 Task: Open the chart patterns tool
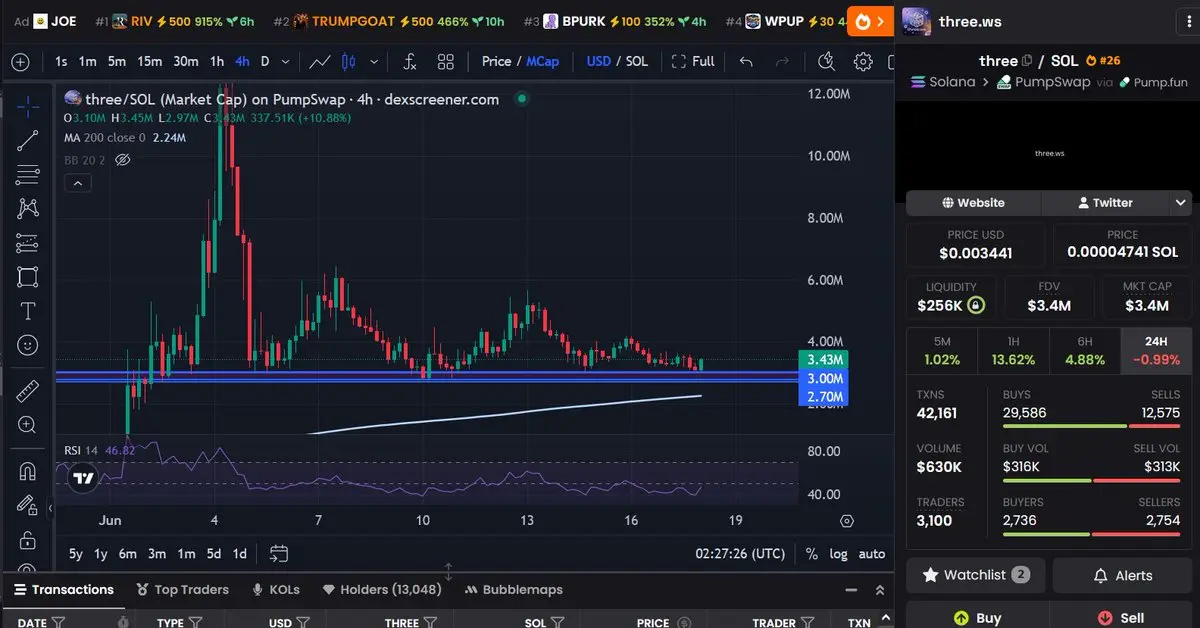(27, 208)
